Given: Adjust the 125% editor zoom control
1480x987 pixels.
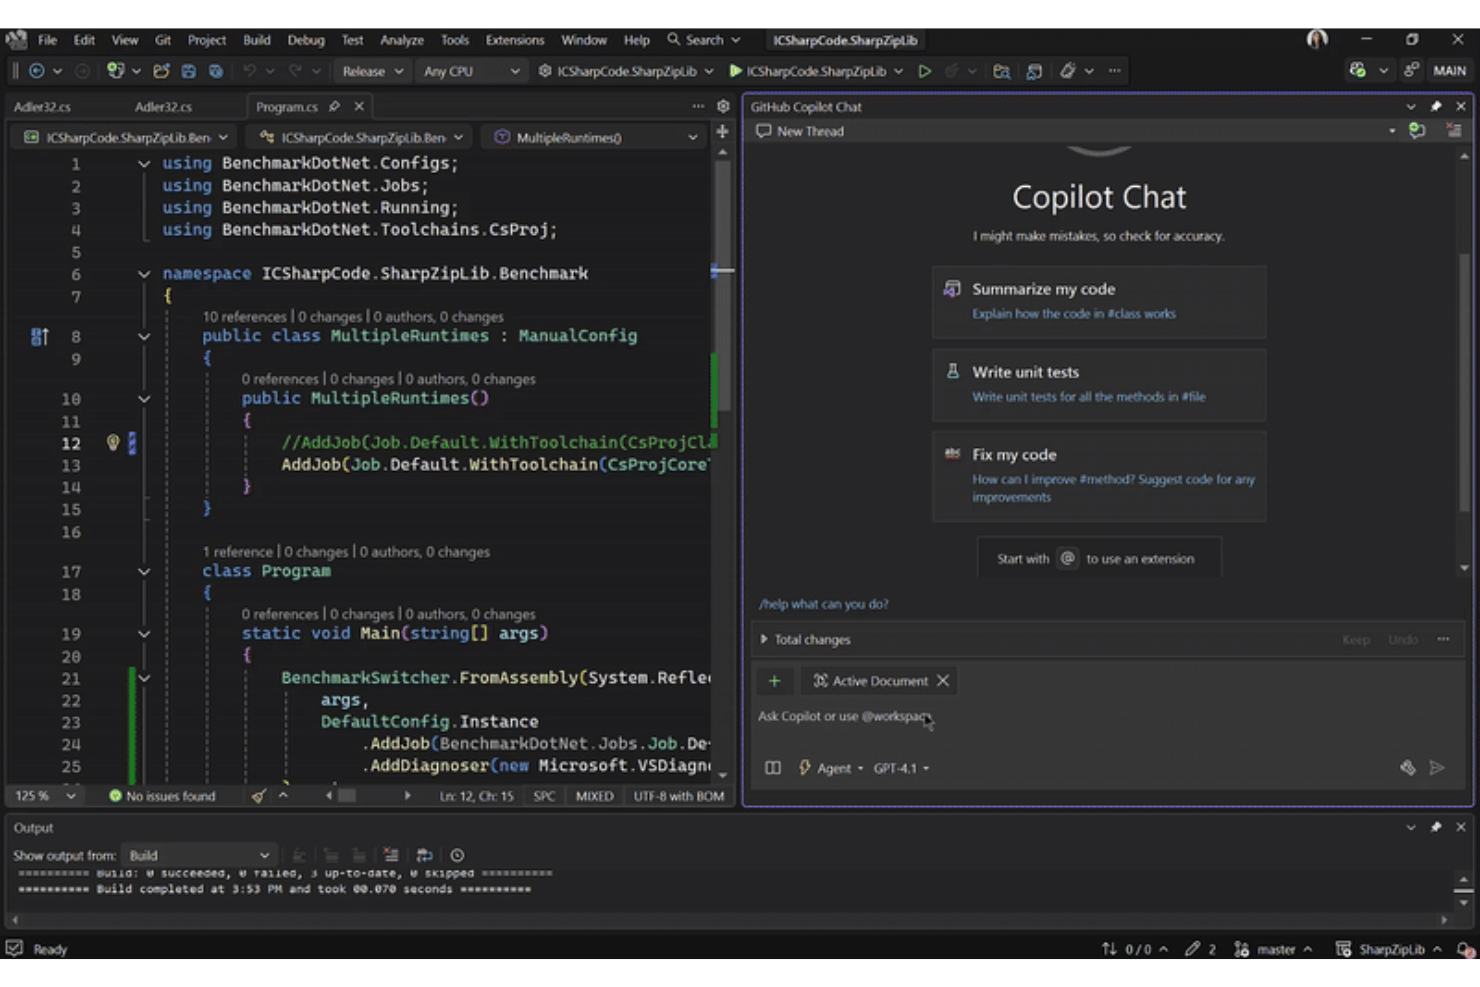Looking at the screenshot, I should (44, 795).
